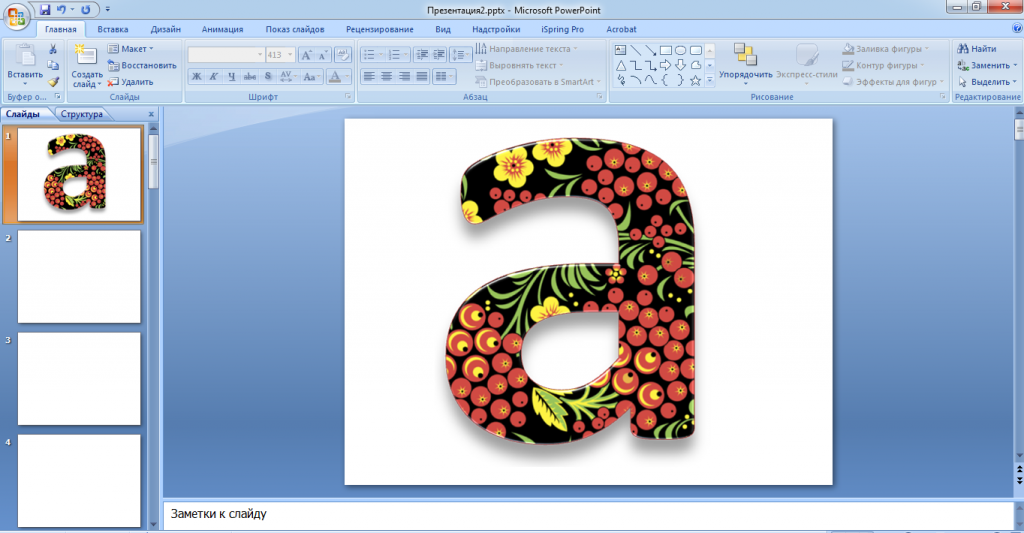Open Направление текста text direction menu

click(526, 49)
